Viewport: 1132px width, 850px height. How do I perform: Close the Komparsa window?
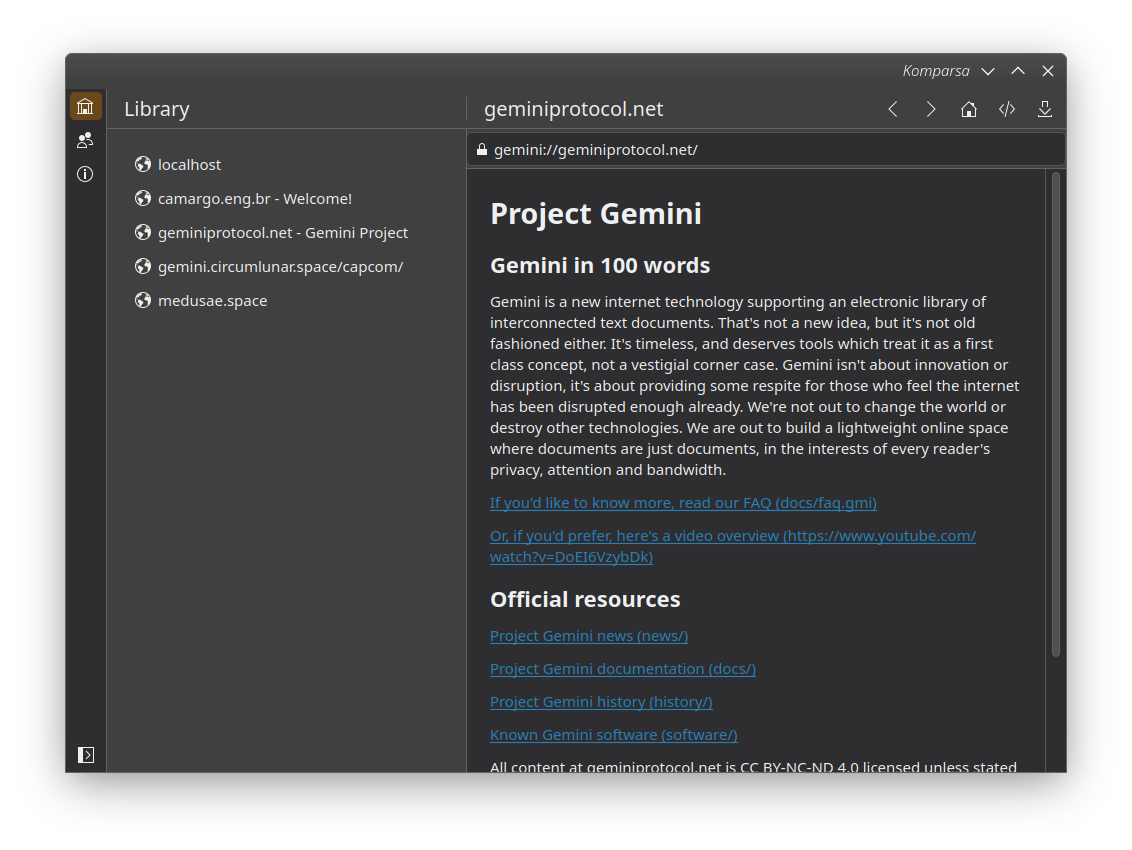pyautogui.click(x=1048, y=71)
